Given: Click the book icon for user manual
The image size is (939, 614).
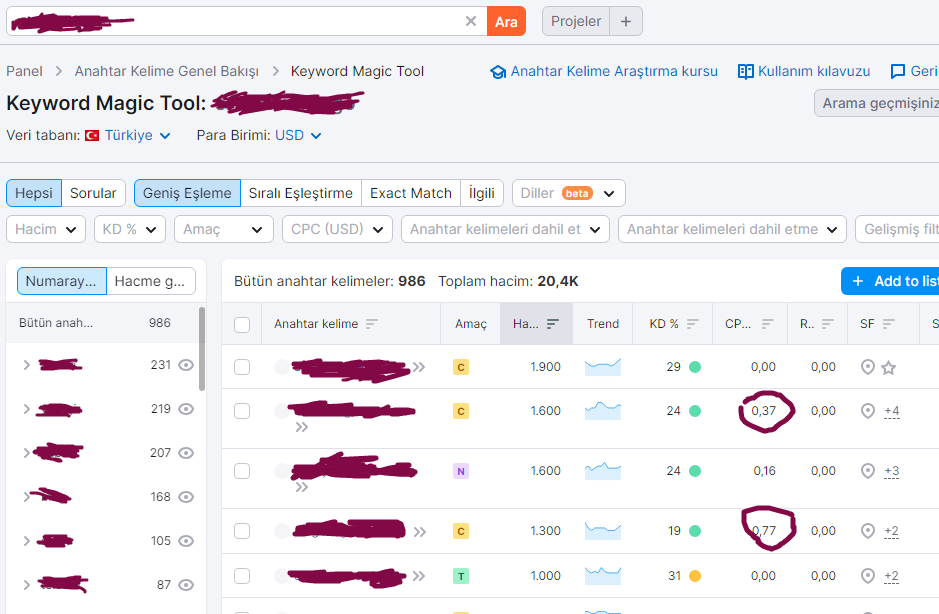Looking at the screenshot, I should click(746, 72).
